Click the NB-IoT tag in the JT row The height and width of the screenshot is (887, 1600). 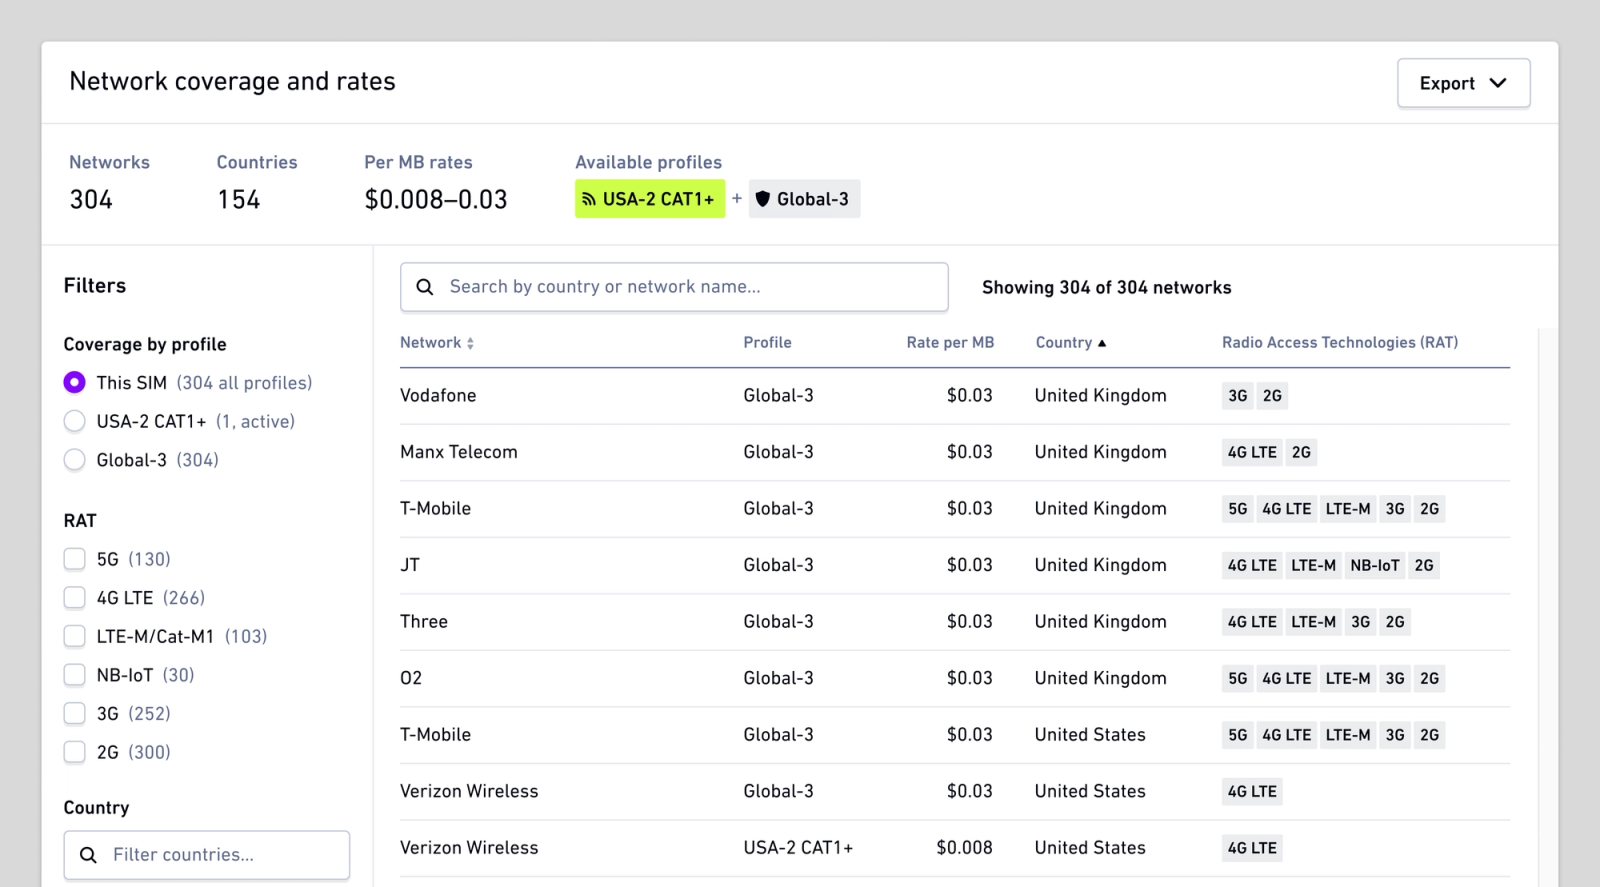[x=1375, y=565]
